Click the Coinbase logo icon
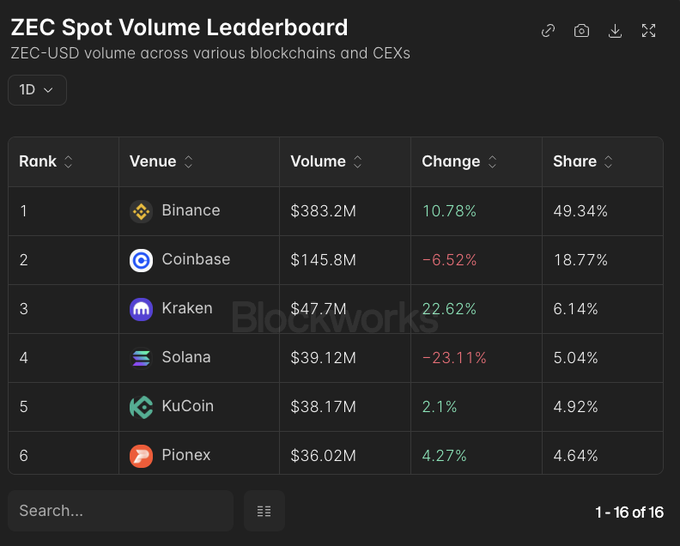This screenshot has width=680, height=546. coord(141,261)
